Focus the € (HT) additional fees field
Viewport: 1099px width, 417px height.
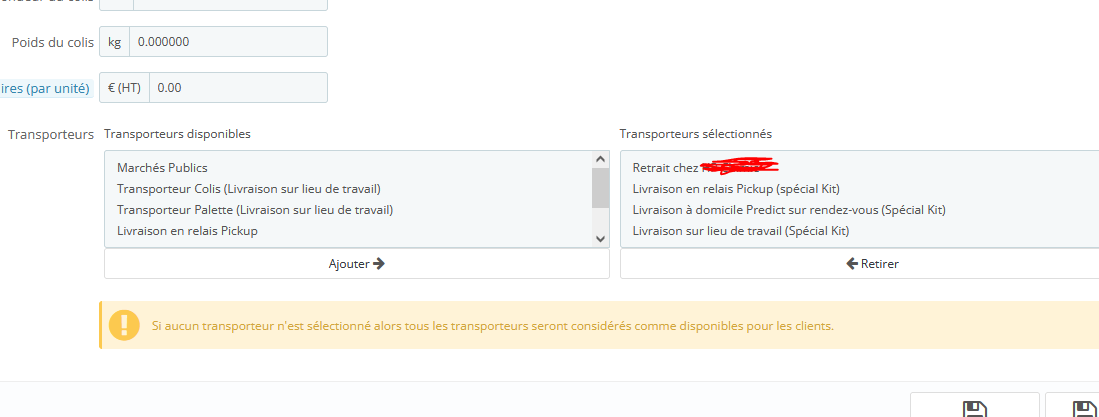238,88
